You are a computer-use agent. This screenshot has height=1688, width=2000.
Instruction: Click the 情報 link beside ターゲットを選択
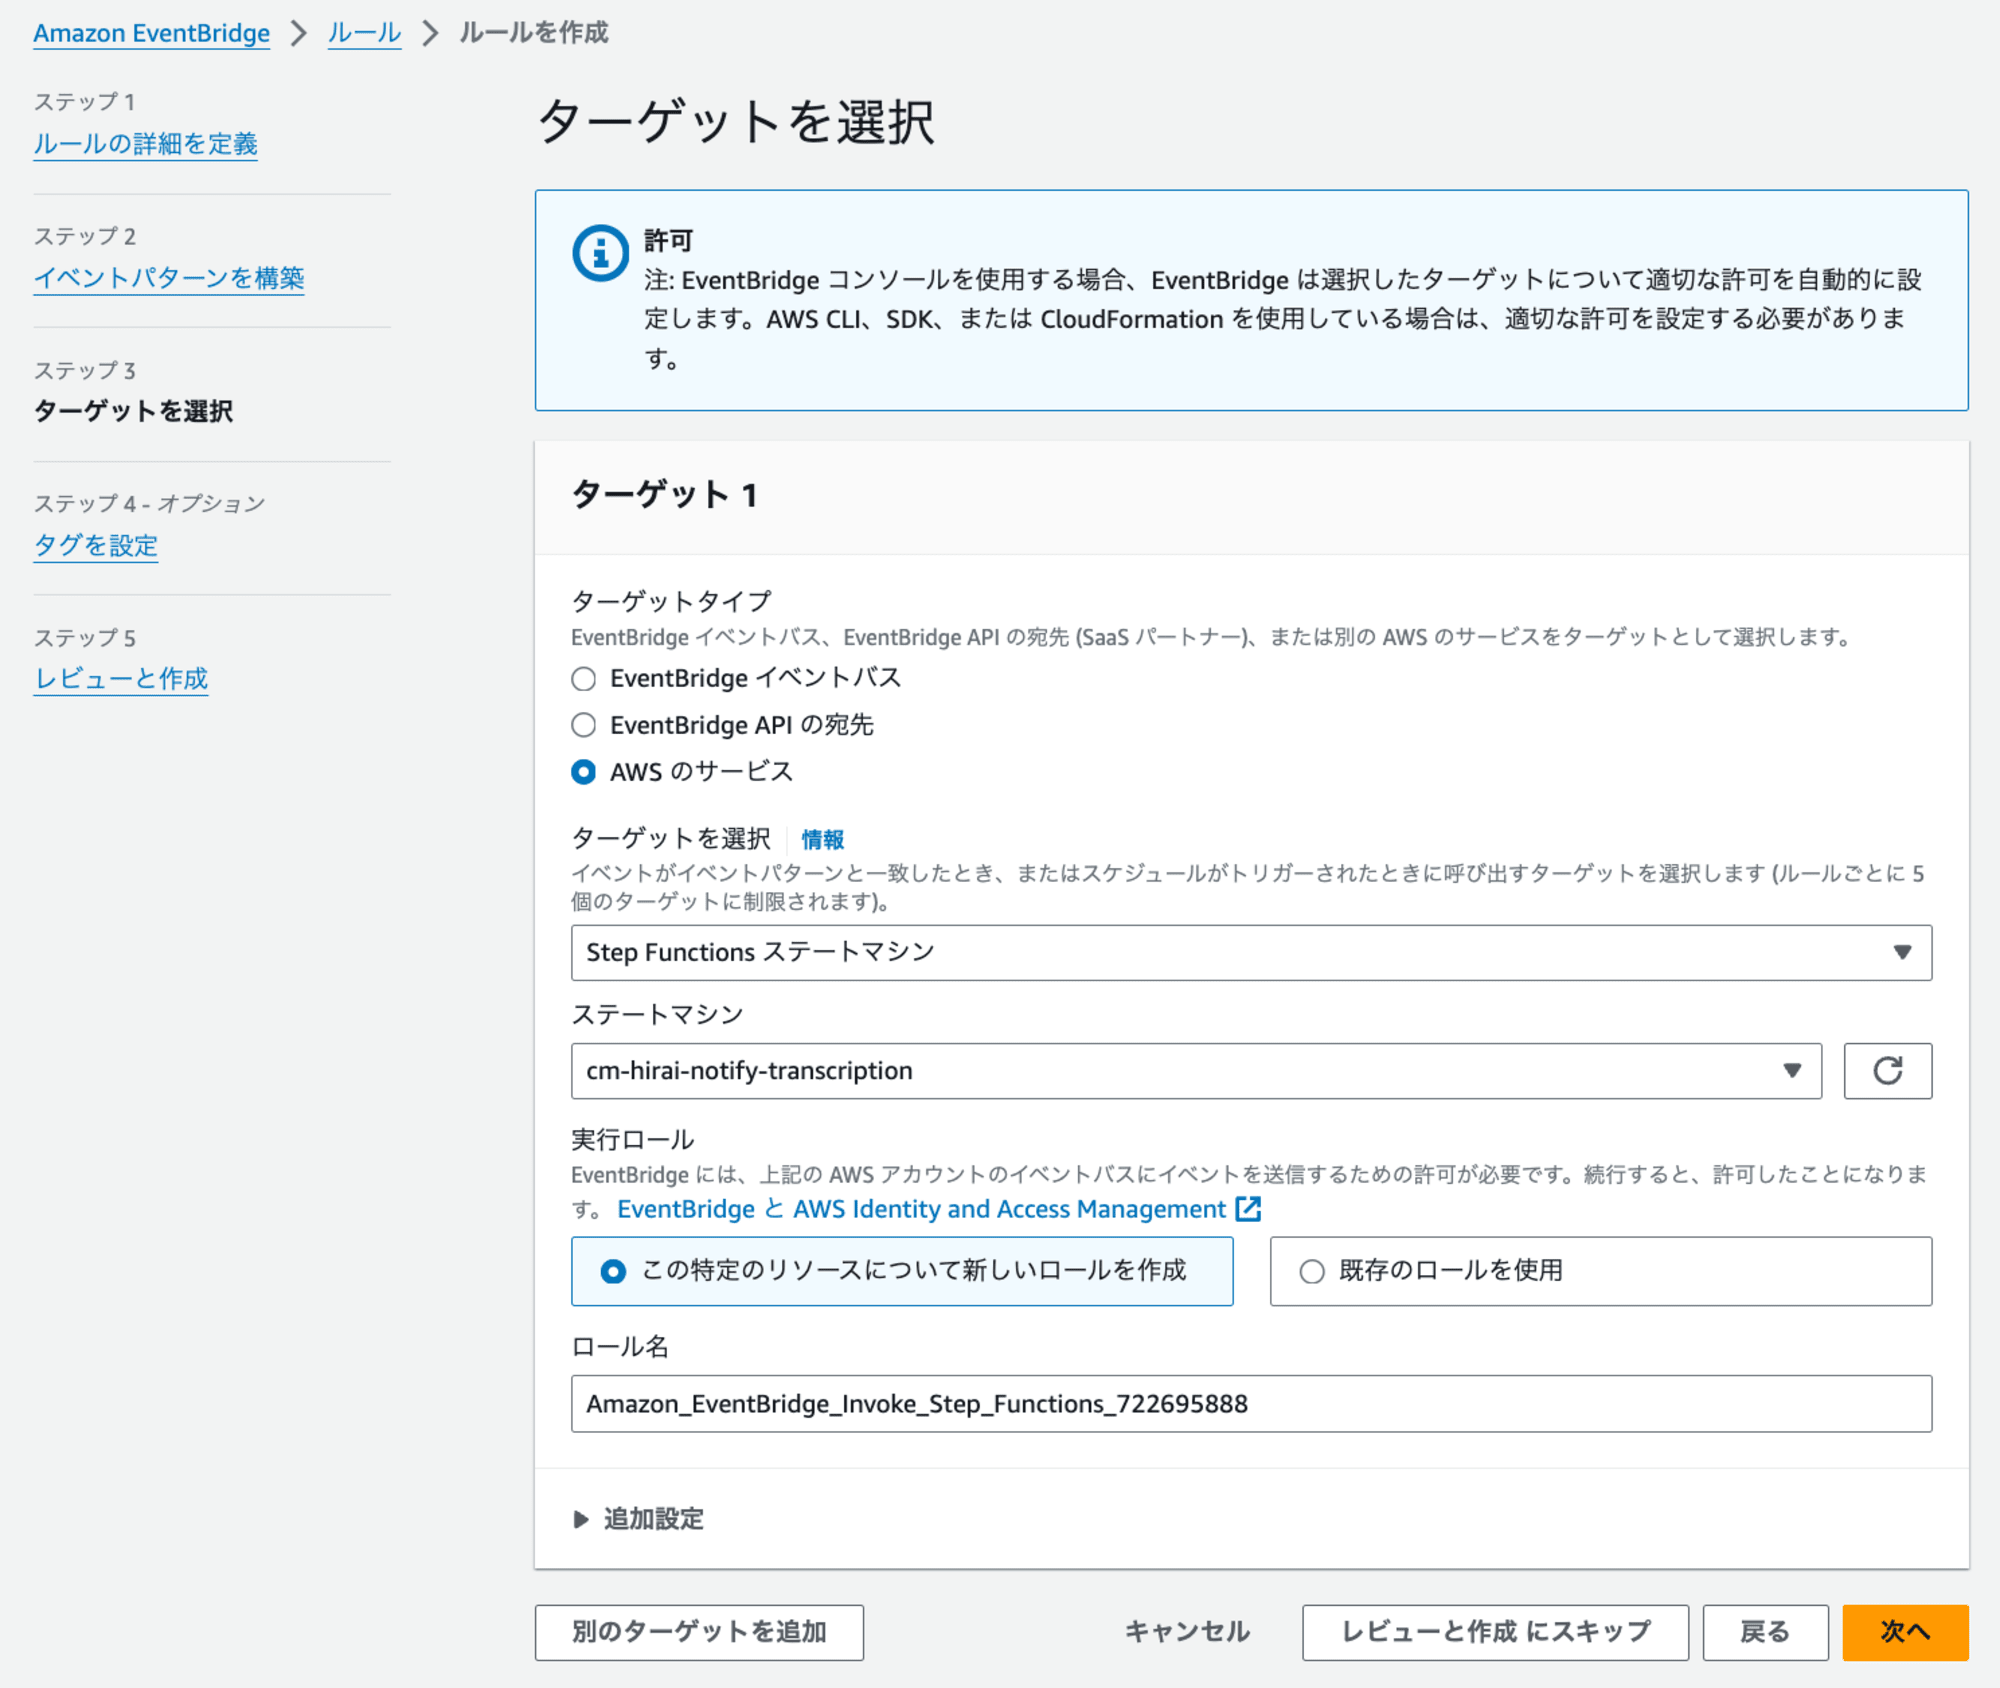click(x=823, y=840)
